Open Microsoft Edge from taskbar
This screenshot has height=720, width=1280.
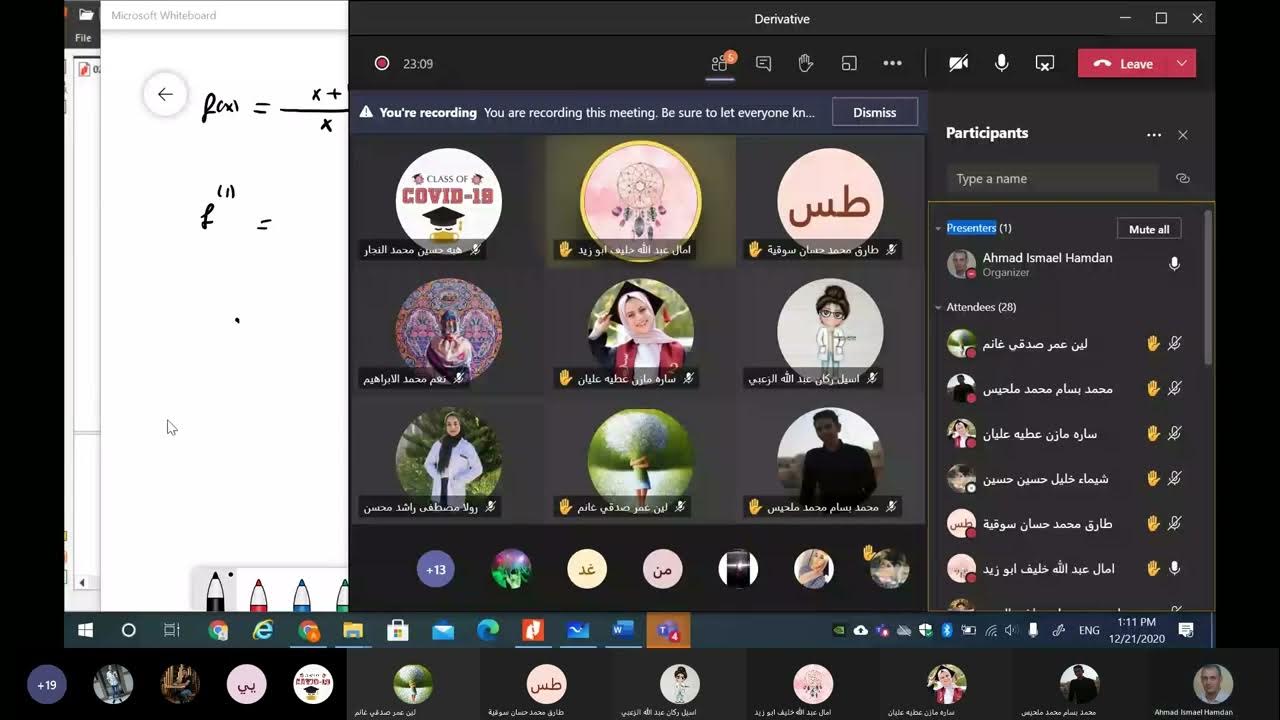488,630
